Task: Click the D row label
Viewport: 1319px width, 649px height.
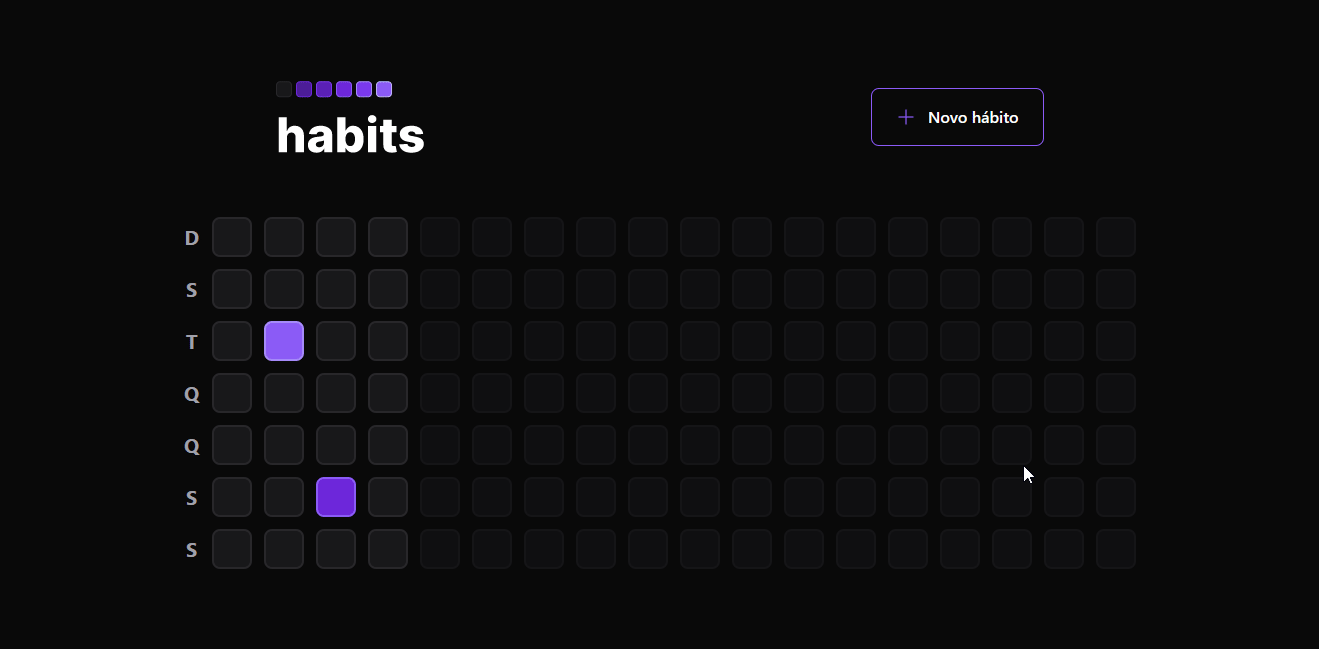Action: coord(192,237)
